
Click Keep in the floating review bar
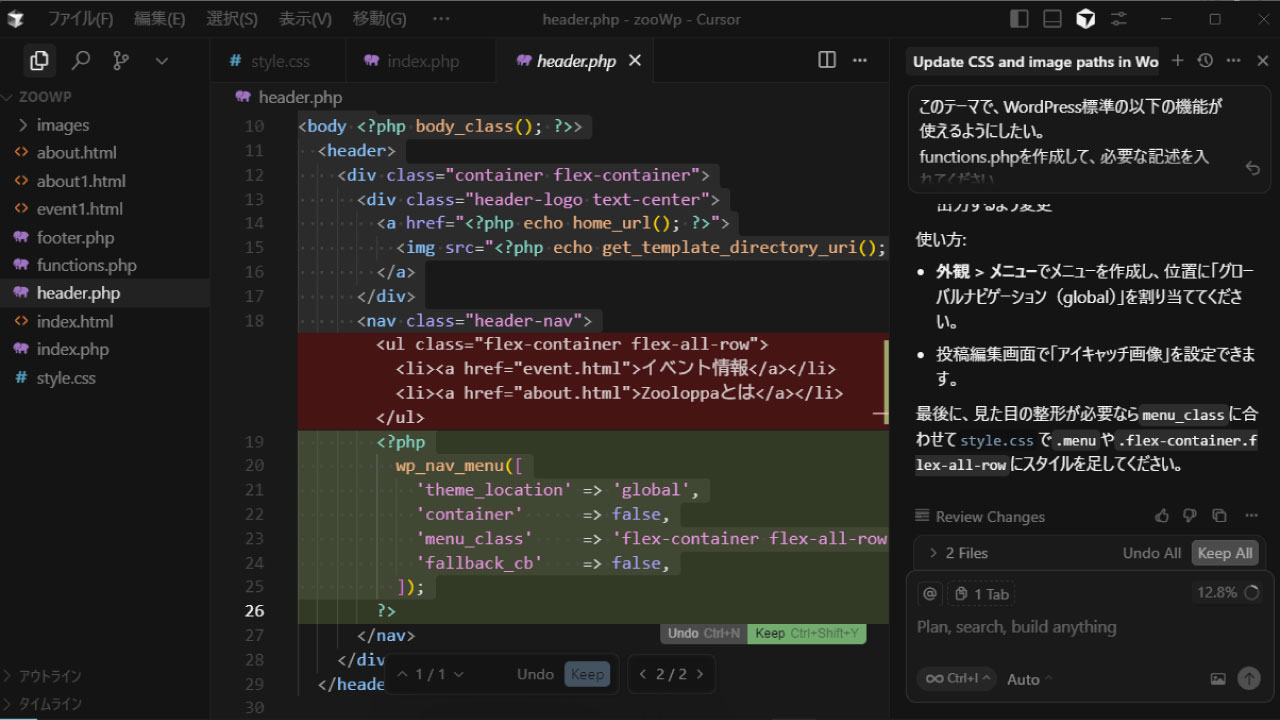point(587,674)
